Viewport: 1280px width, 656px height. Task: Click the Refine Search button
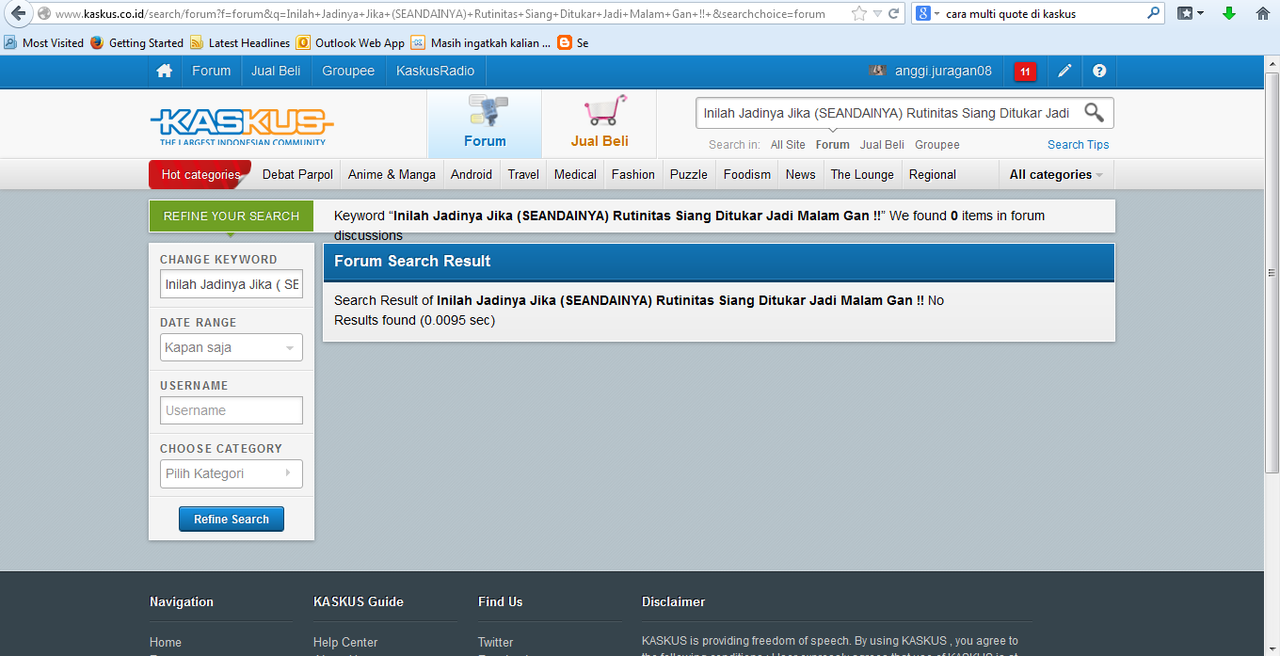[231, 519]
